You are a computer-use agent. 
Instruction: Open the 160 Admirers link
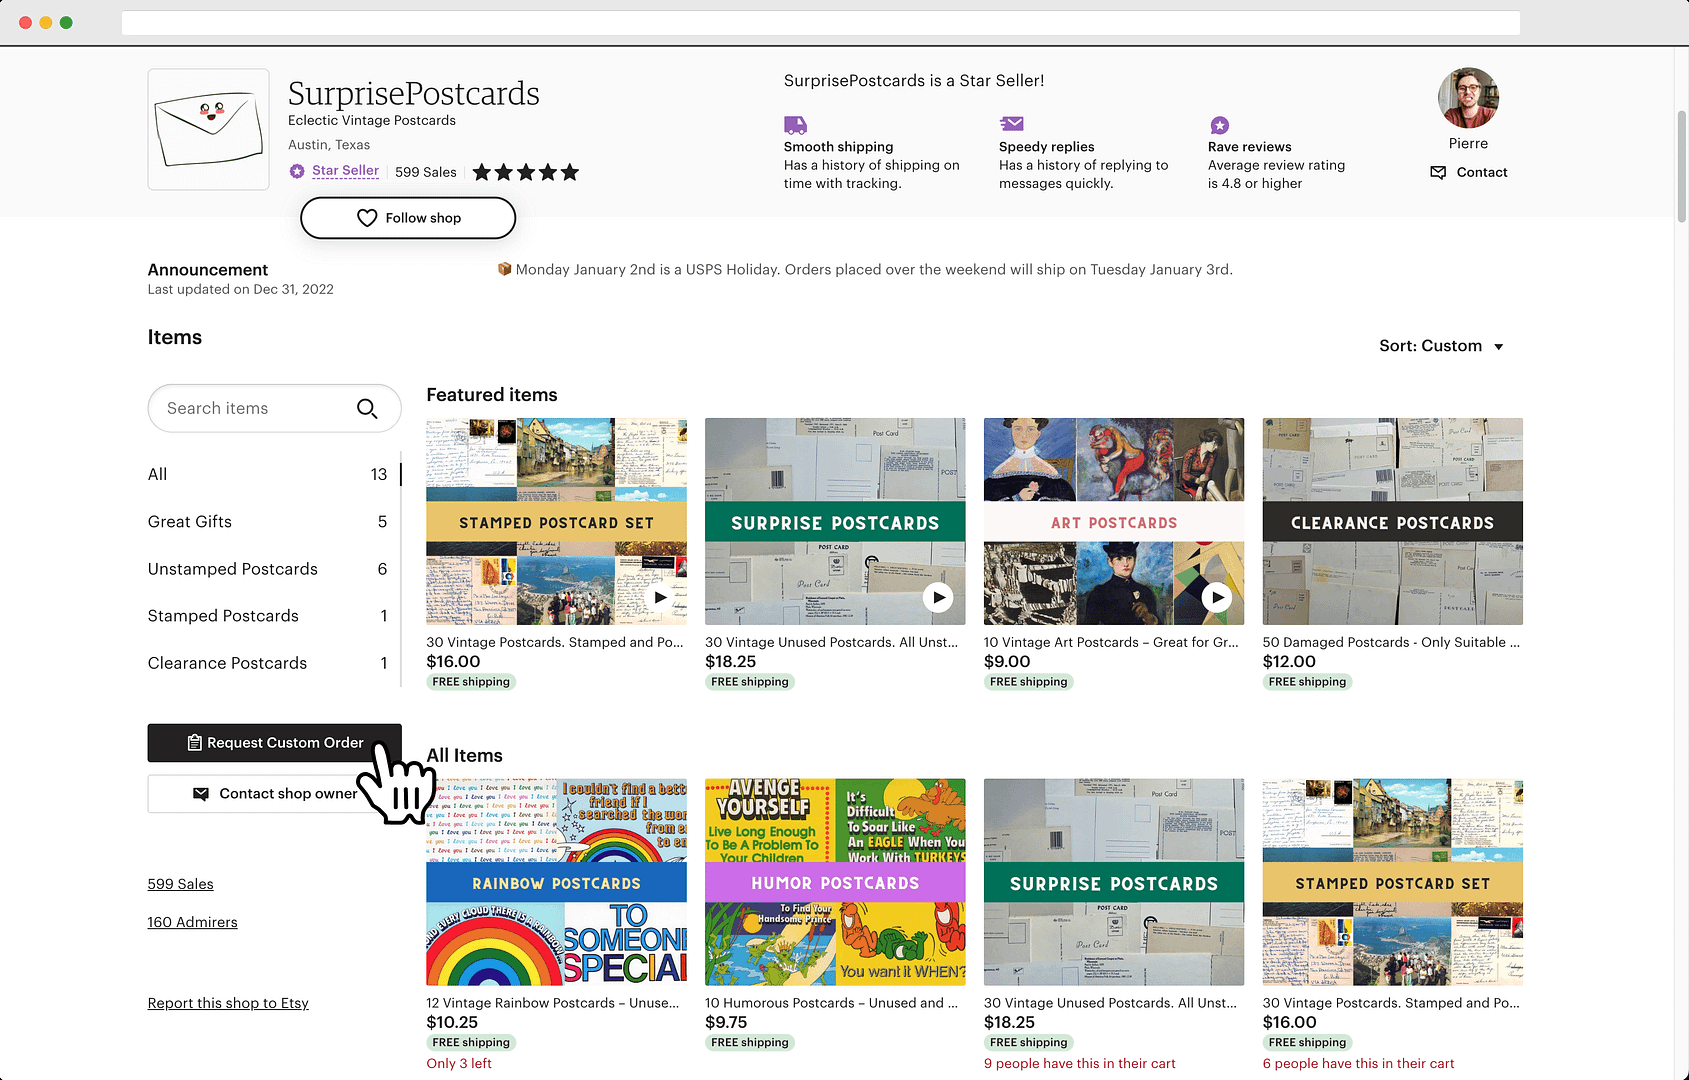pyautogui.click(x=193, y=922)
